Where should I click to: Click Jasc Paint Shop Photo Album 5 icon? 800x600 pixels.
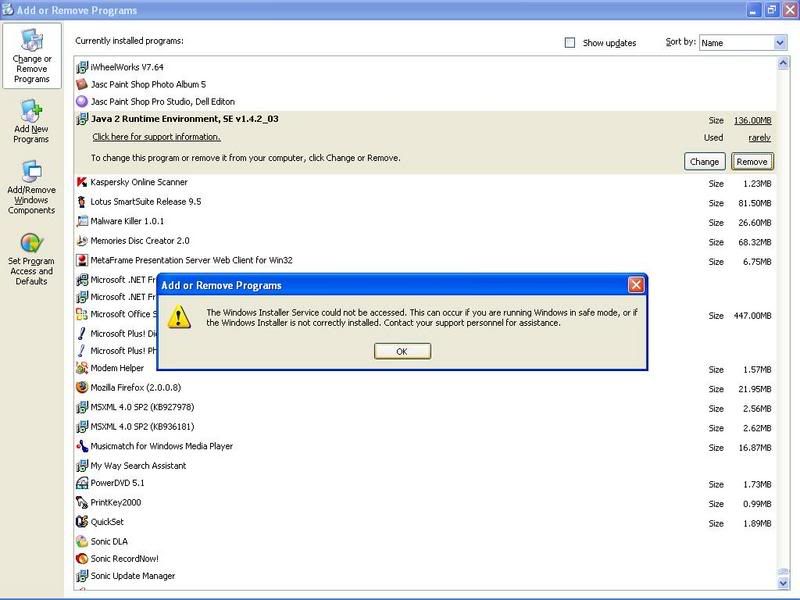click(82, 84)
